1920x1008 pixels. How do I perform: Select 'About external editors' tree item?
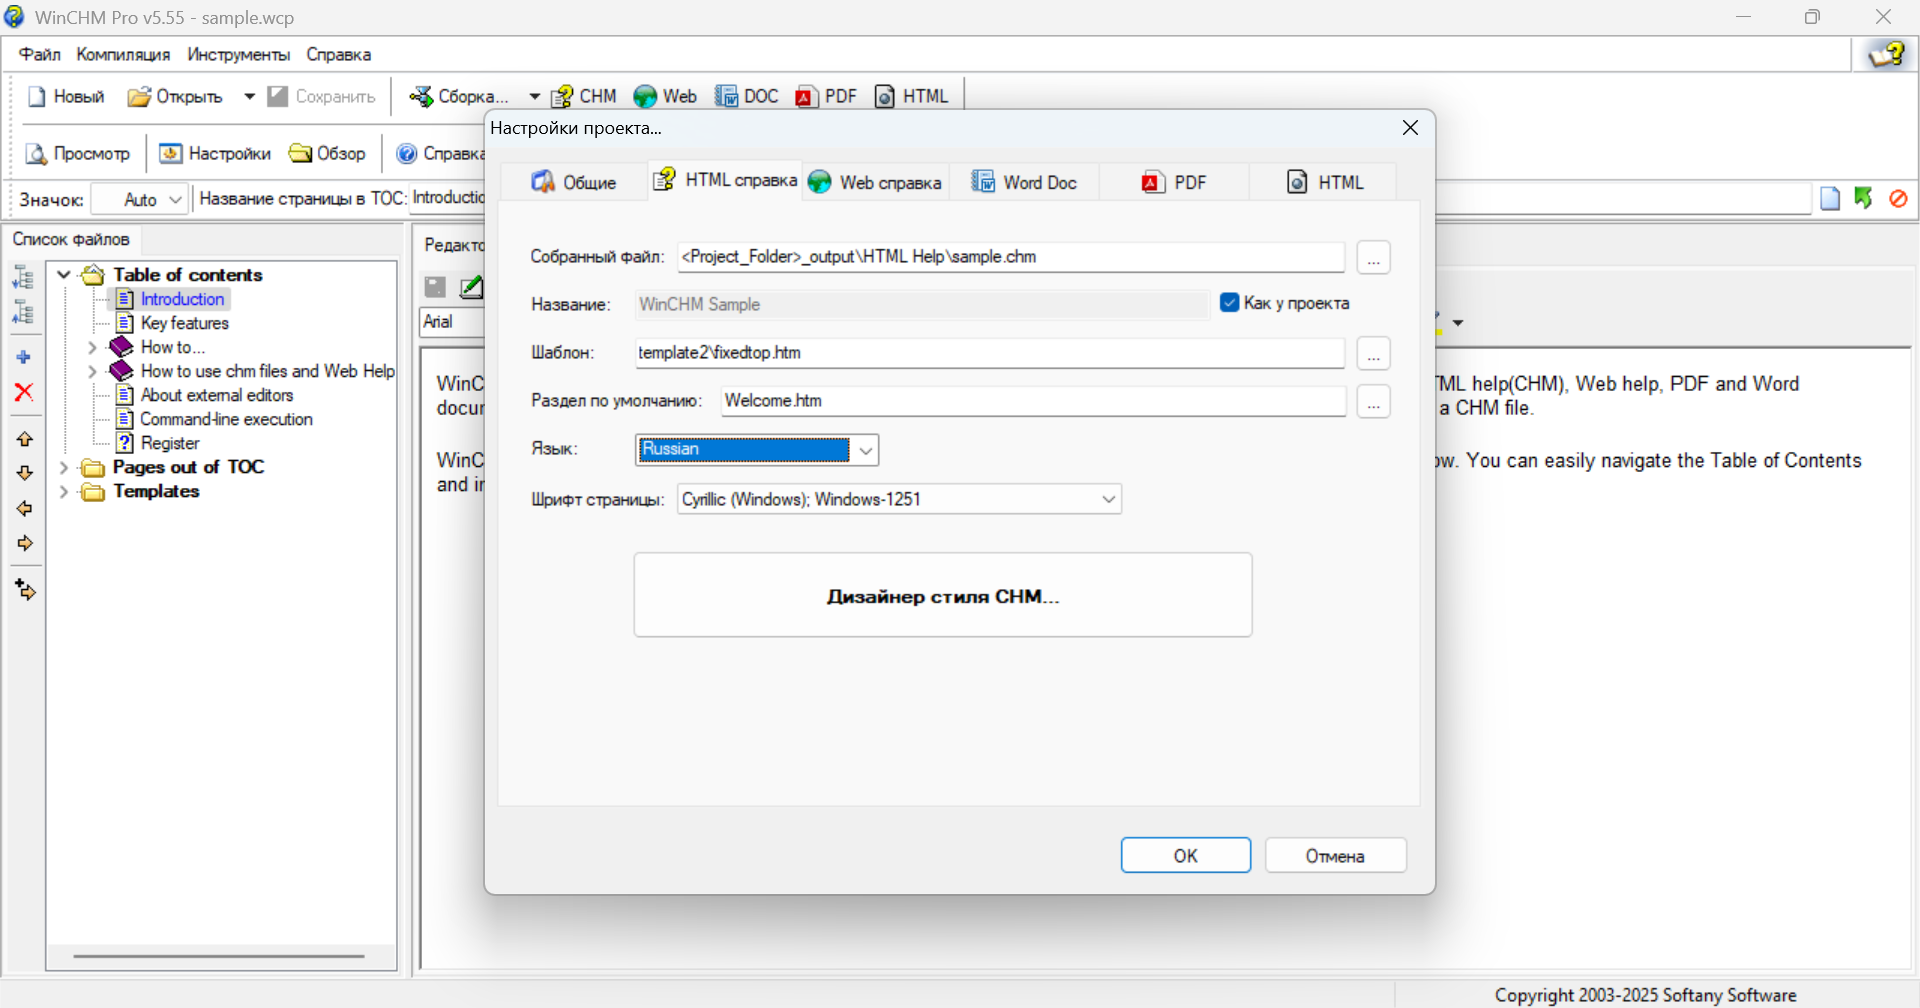coord(217,395)
